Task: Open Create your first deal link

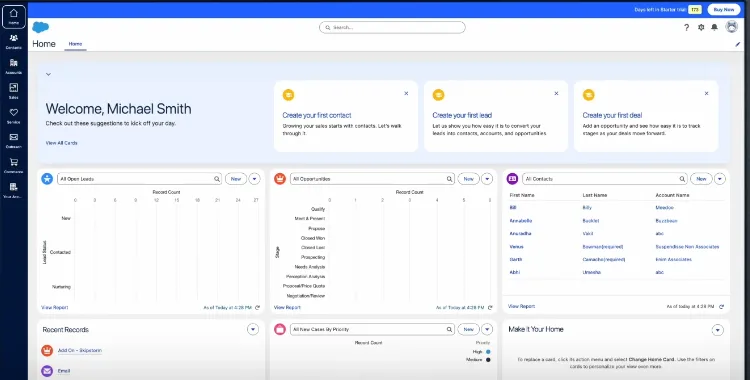Action: pos(612,115)
